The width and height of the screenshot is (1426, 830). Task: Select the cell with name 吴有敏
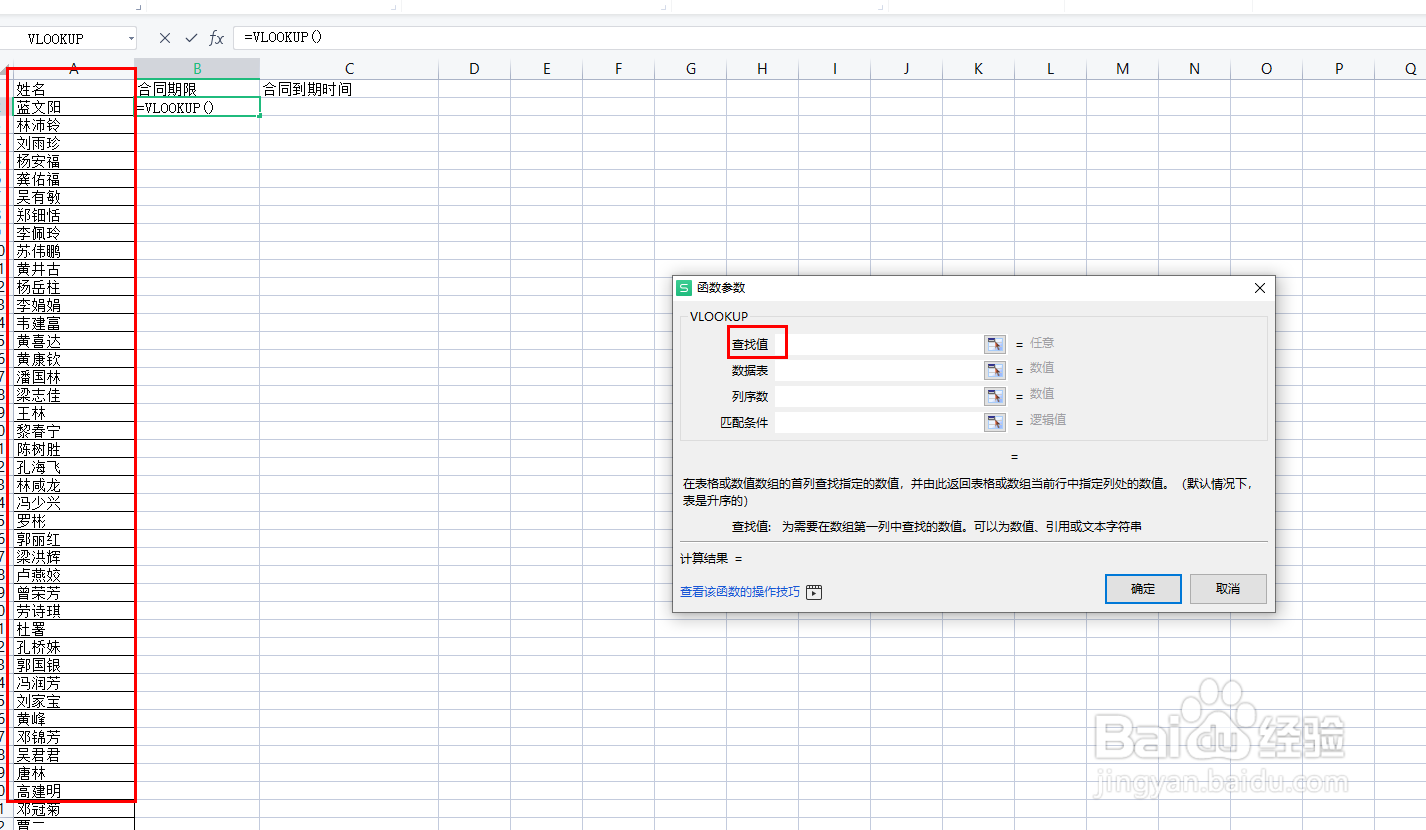[73, 197]
